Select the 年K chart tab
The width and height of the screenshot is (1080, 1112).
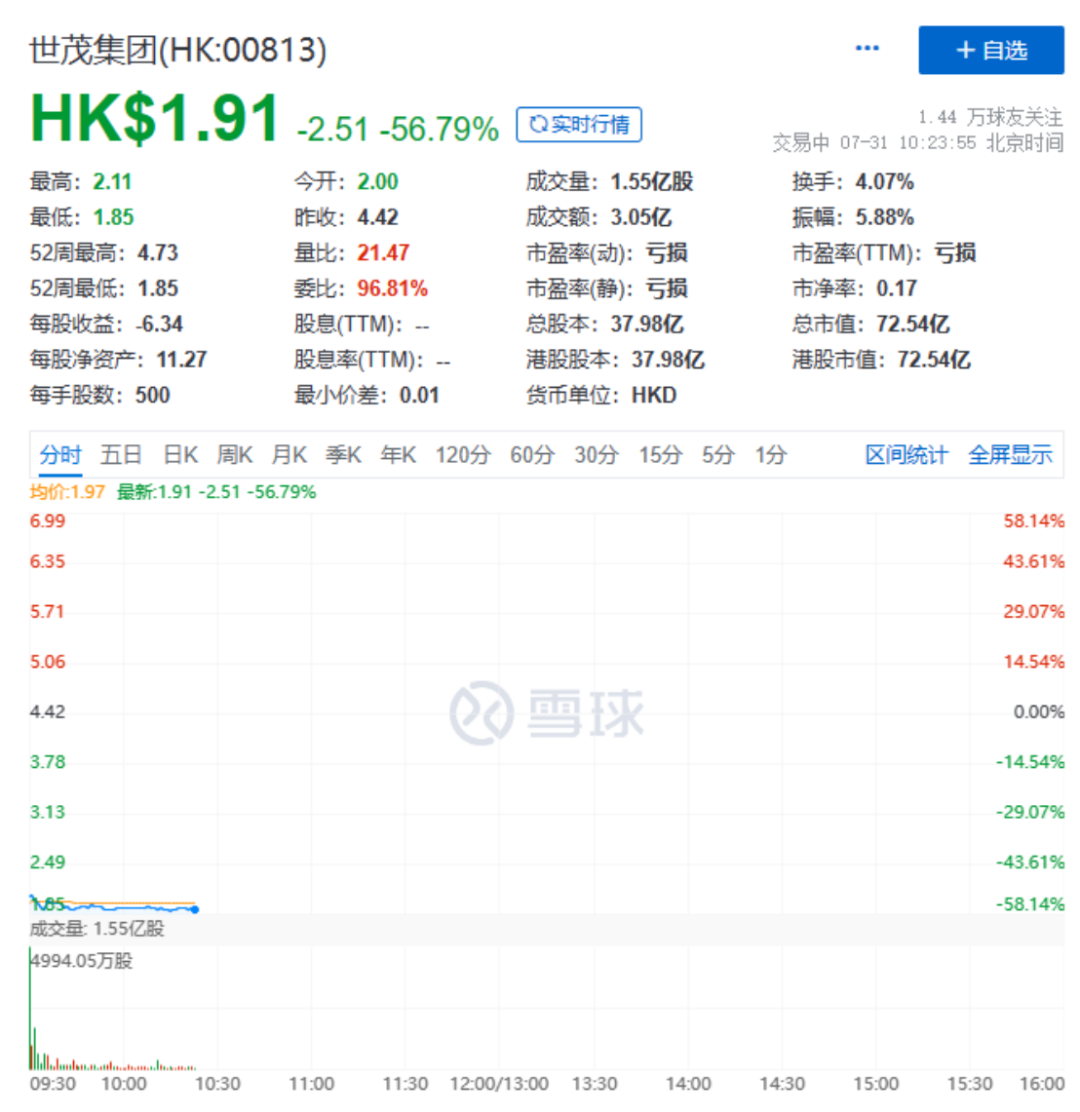tap(398, 455)
